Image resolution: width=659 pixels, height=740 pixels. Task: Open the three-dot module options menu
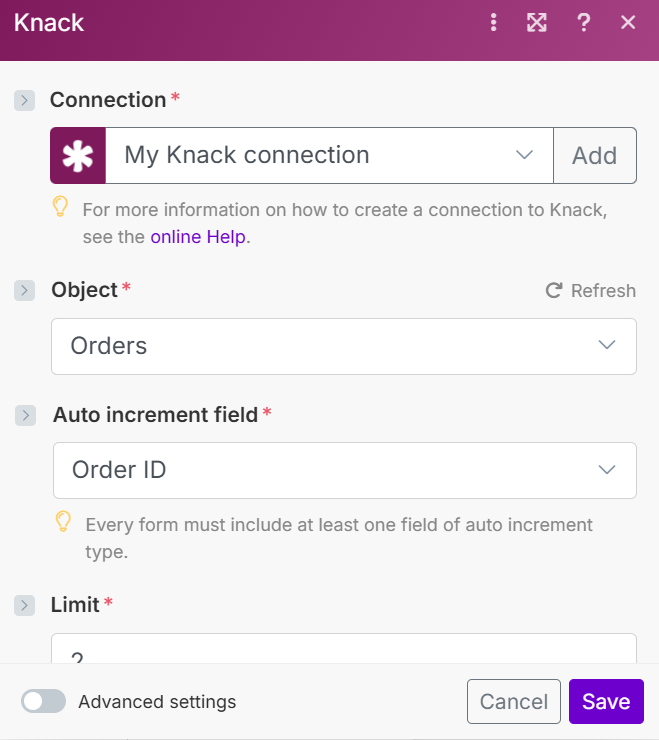point(493,23)
